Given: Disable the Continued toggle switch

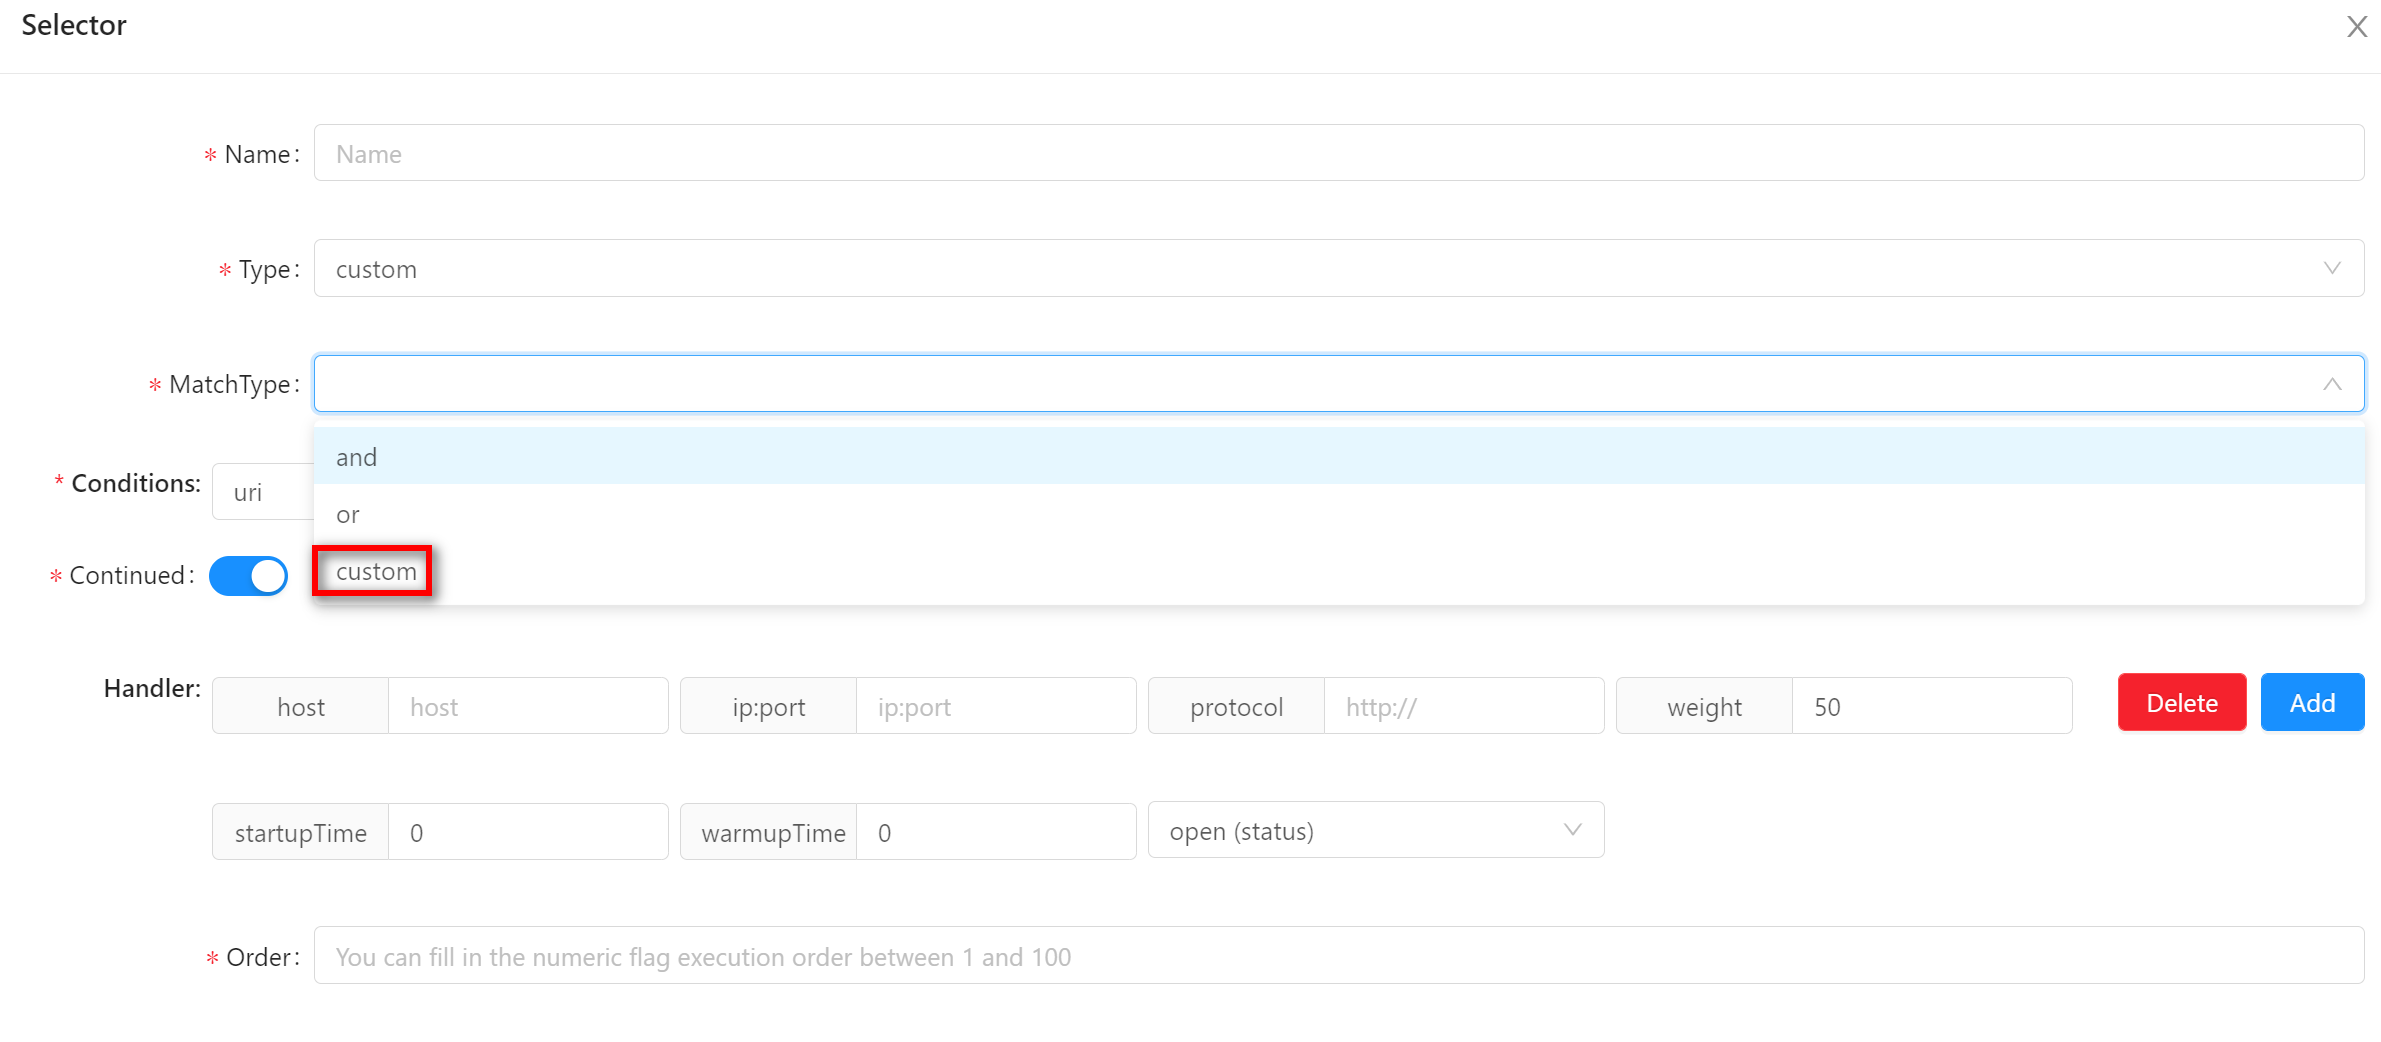Looking at the screenshot, I should pyautogui.click(x=248, y=575).
